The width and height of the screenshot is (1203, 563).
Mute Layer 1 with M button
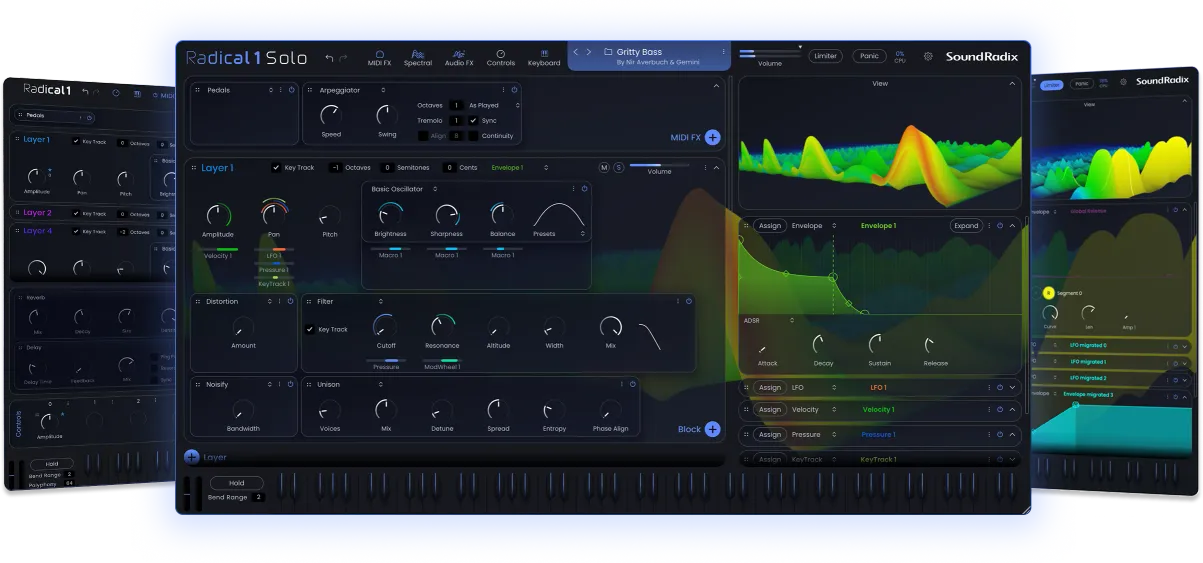604,167
